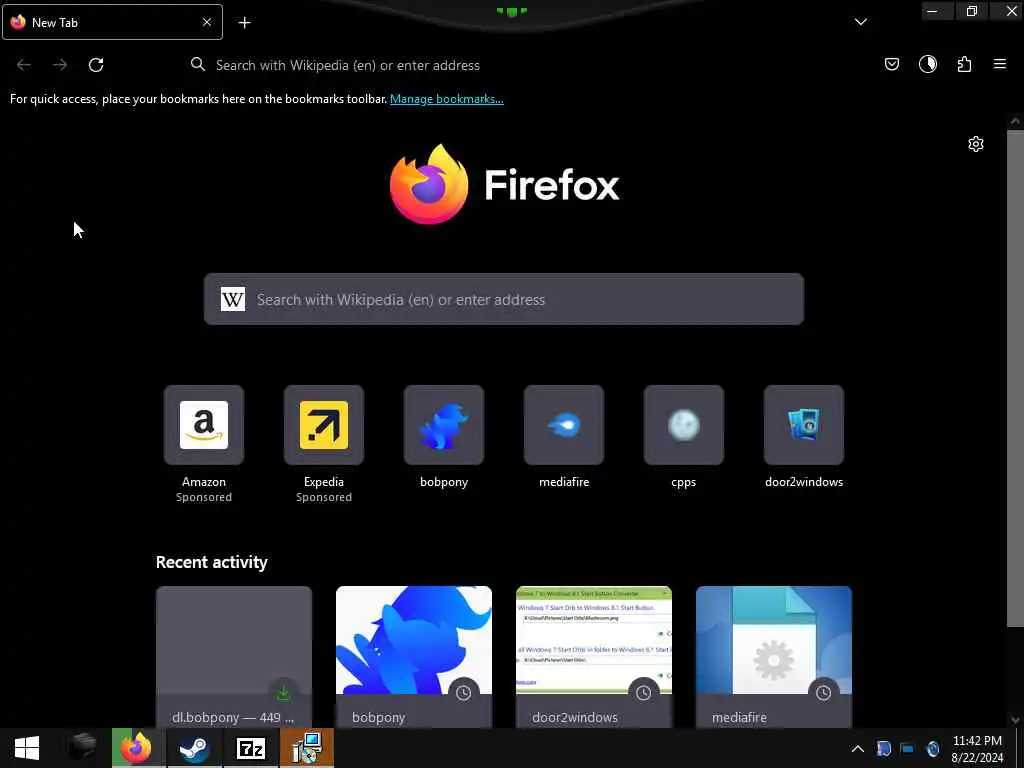Select the New Tab browser tab

[112, 22]
